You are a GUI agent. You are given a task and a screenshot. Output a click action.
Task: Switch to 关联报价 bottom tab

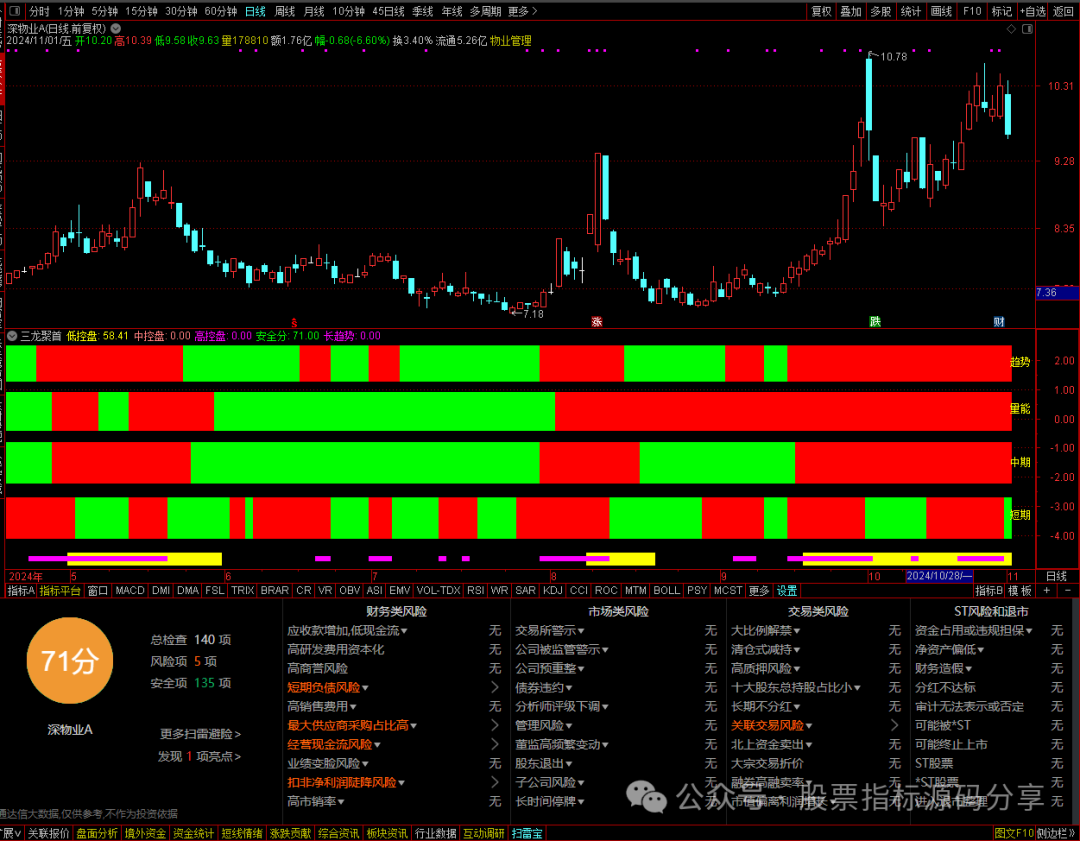point(48,833)
